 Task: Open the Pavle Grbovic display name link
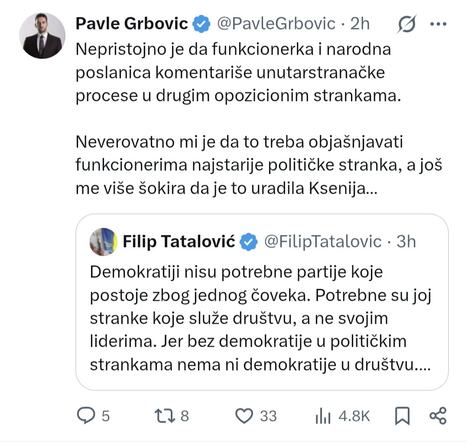tap(132, 24)
